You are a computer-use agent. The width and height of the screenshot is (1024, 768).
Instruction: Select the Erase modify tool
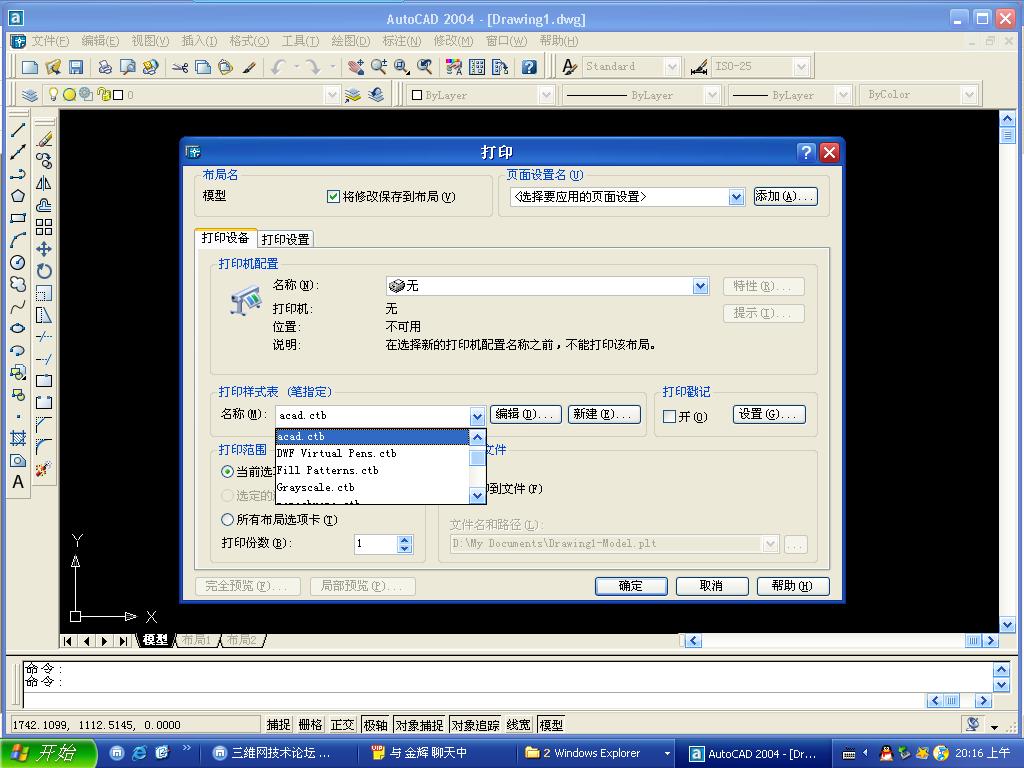pyautogui.click(x=44, y=139)
